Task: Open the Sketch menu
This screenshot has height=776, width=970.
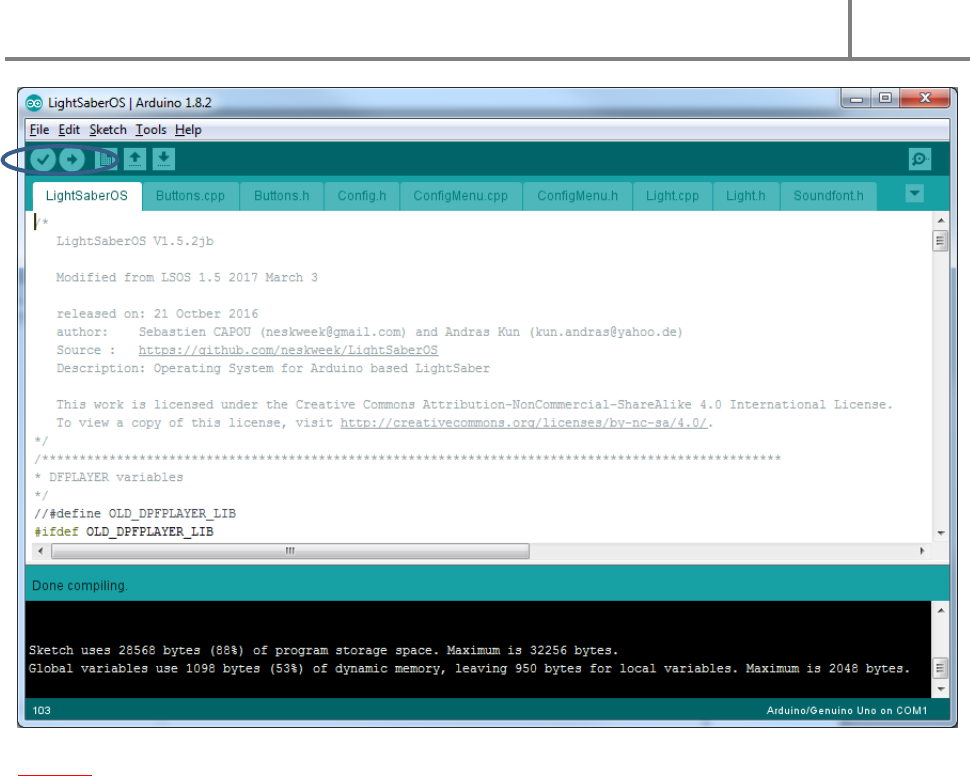Action: (108, 130)
